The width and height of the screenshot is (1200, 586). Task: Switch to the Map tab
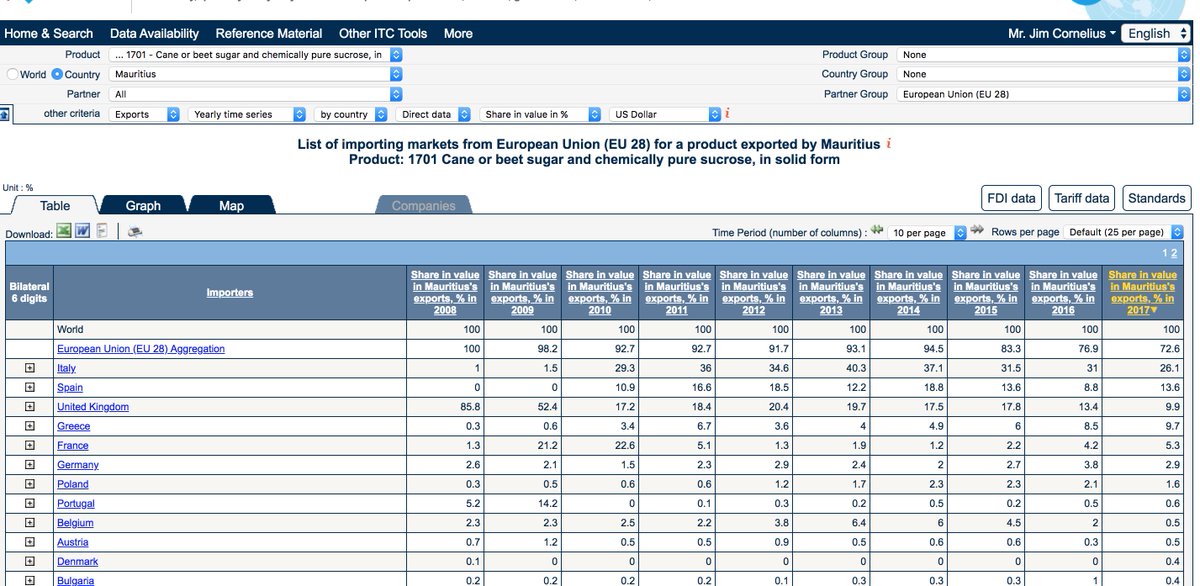231,205
